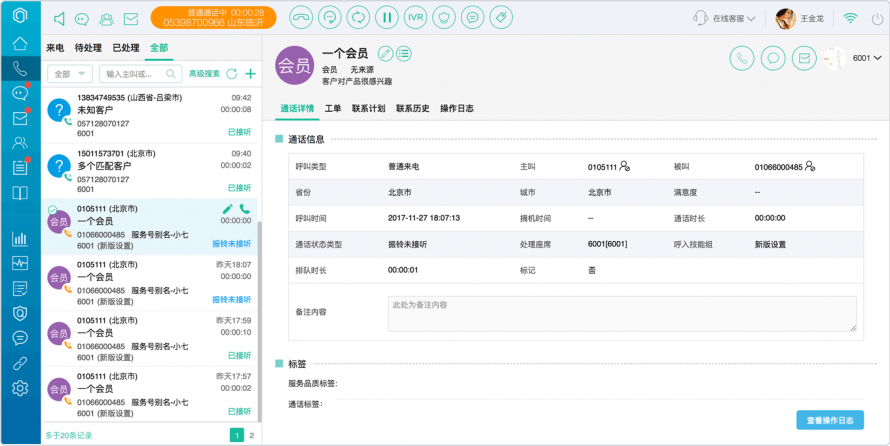Open the monitoring waveform icon in sidebar
Viewport: 890px width, 446px height.
(20, 263)
